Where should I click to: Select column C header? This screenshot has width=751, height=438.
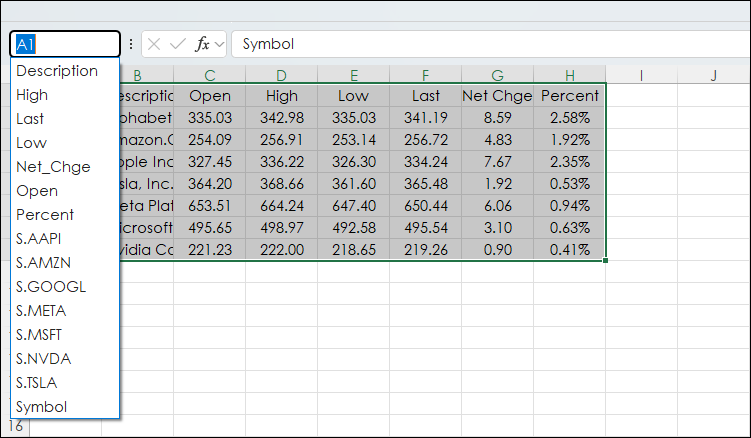coord(210,75)
